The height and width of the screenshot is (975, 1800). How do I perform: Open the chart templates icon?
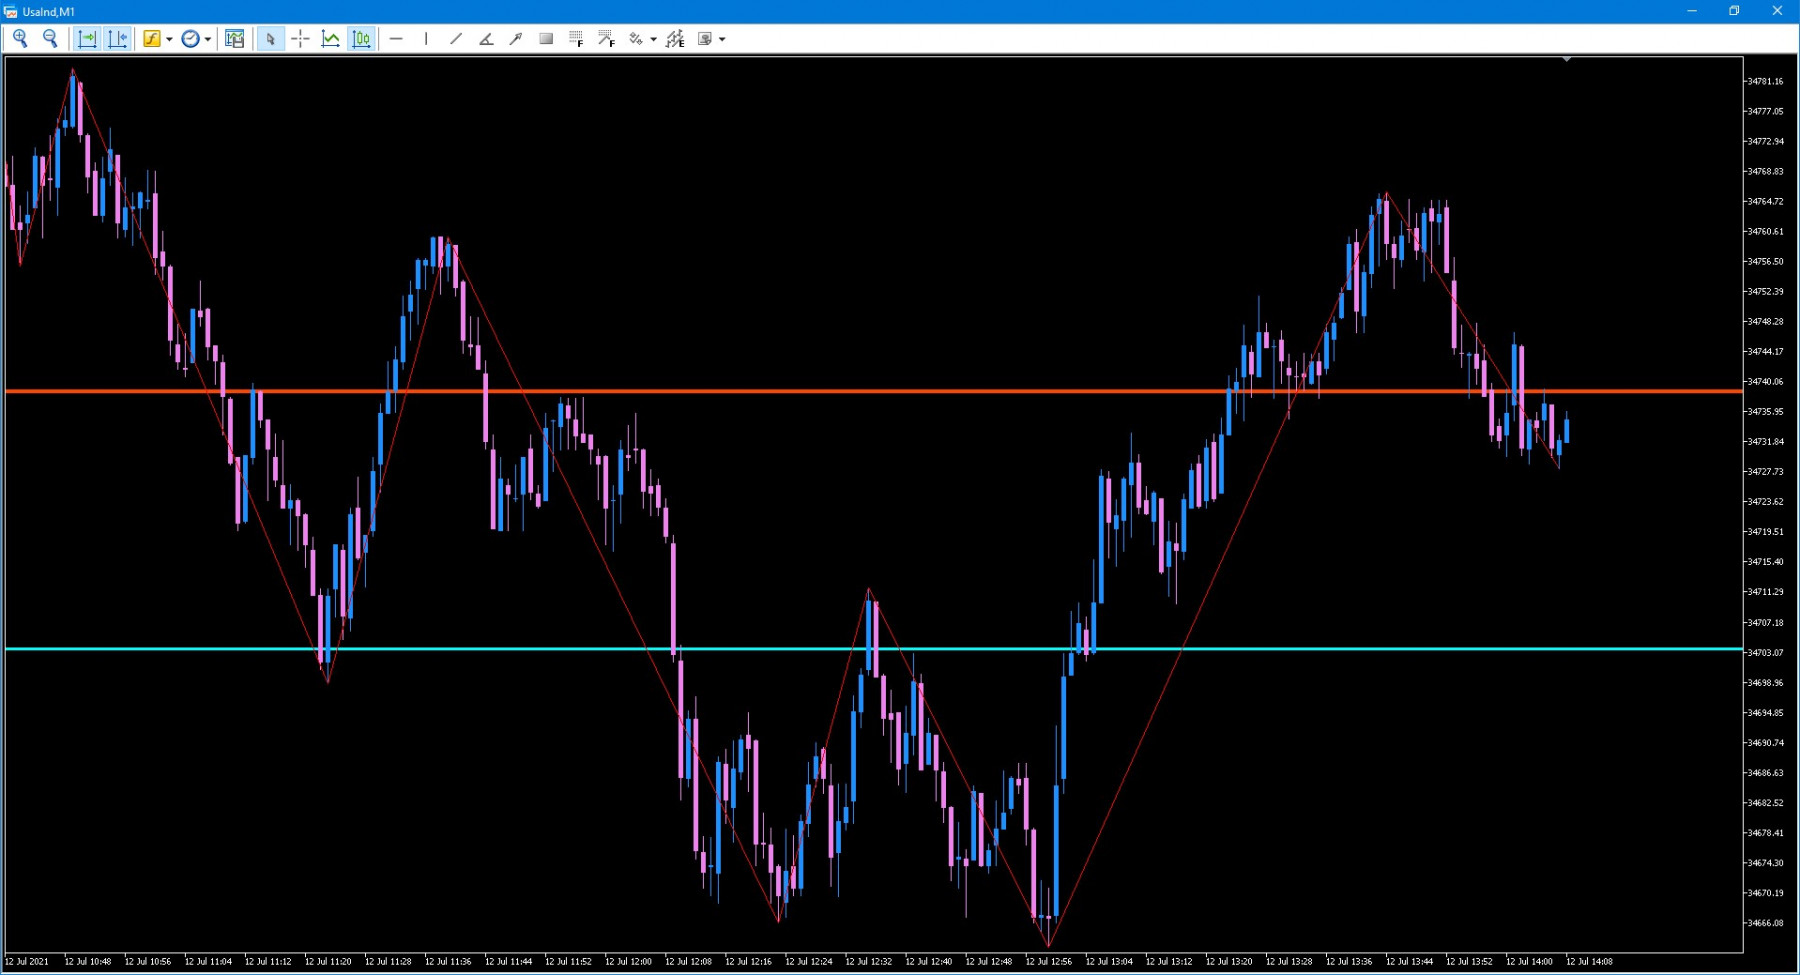pyautogui.click(x=235, y=39)
